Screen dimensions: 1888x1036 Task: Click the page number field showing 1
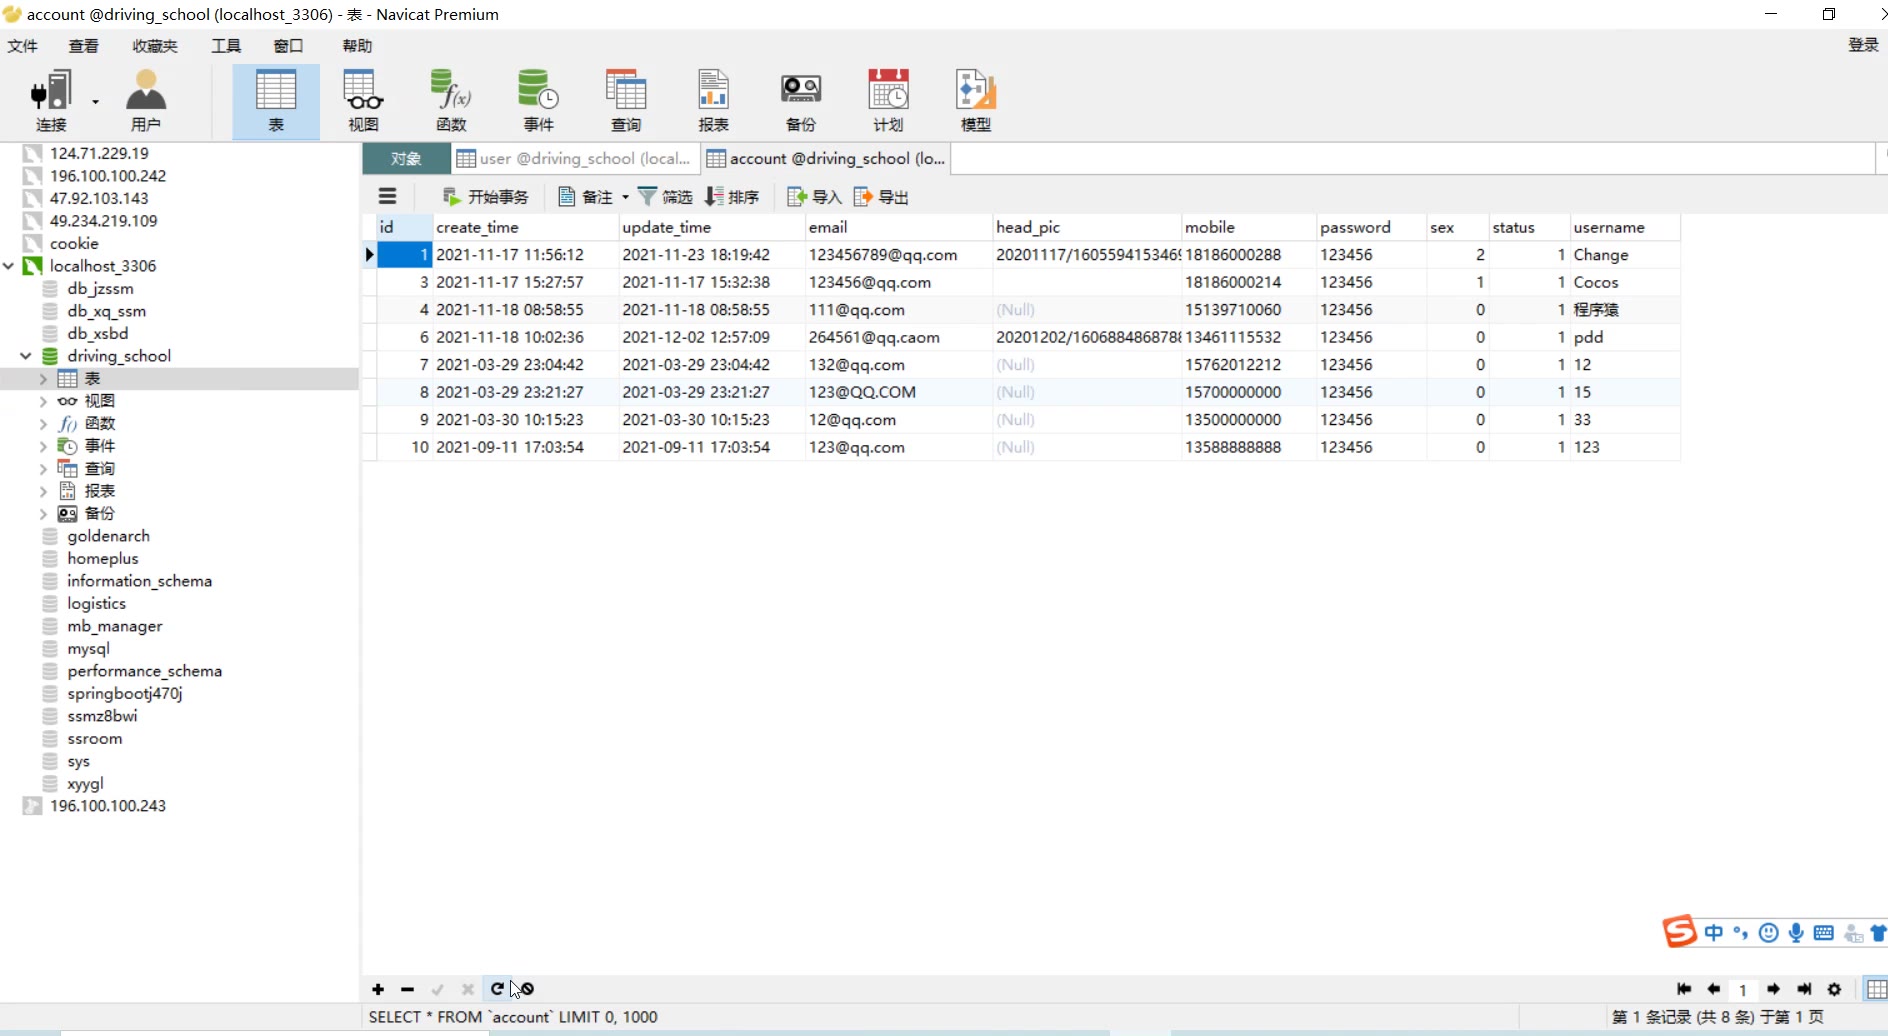(x=1743, y=989)
